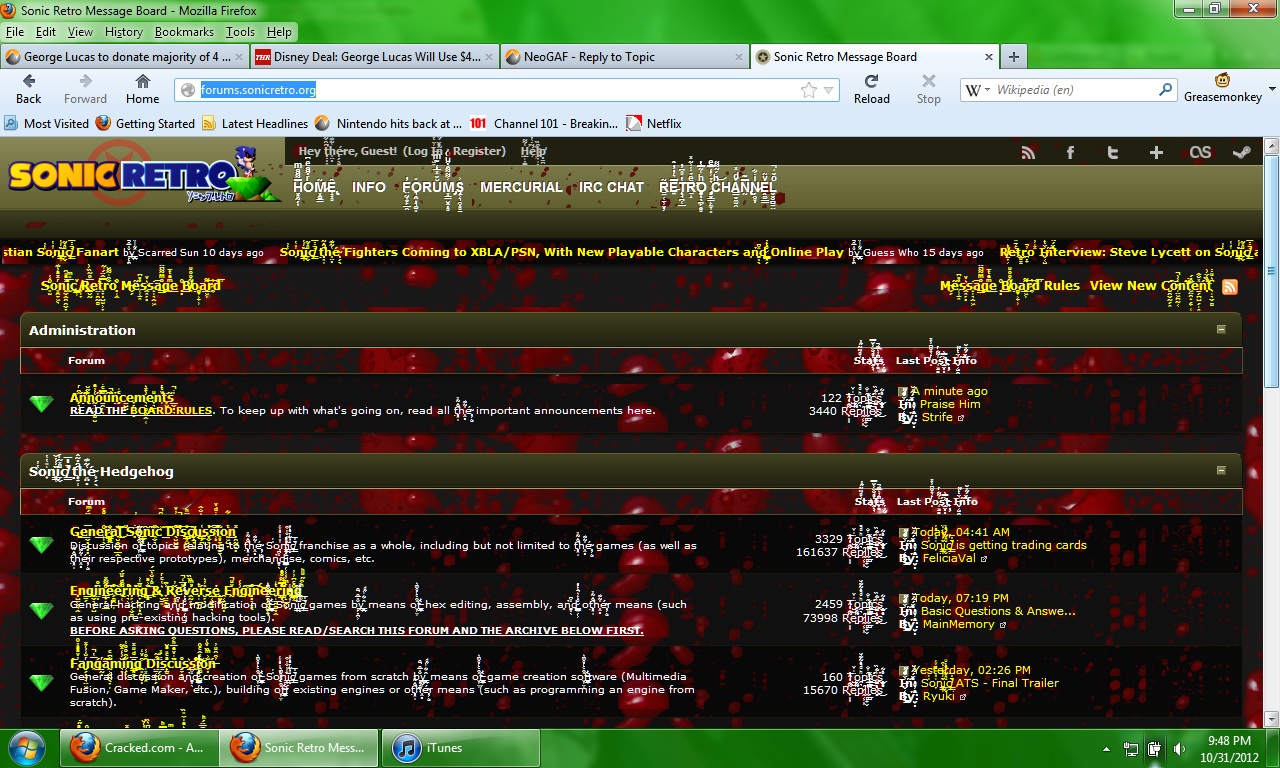1280x768 pixels.
Task: Open the Windows Start button
Action: (x=25, y=748)
